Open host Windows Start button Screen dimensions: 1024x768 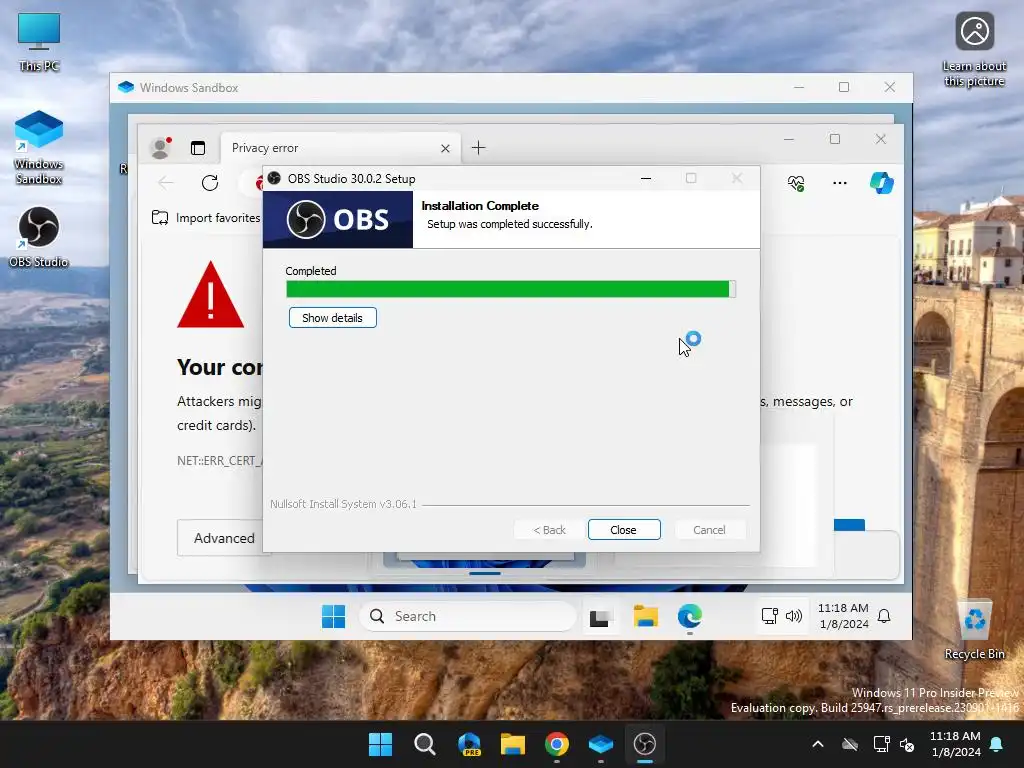(x=381, y=744)
